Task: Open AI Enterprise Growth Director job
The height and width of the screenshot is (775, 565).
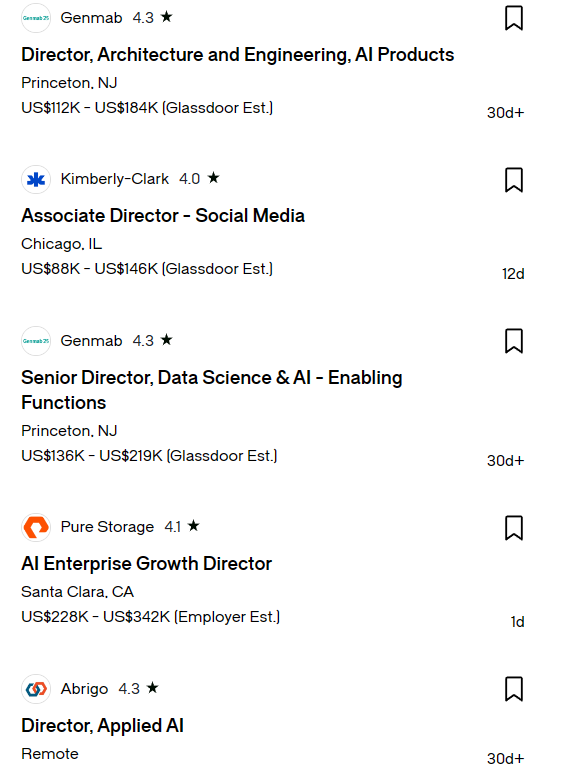Action: pos(146,563)
